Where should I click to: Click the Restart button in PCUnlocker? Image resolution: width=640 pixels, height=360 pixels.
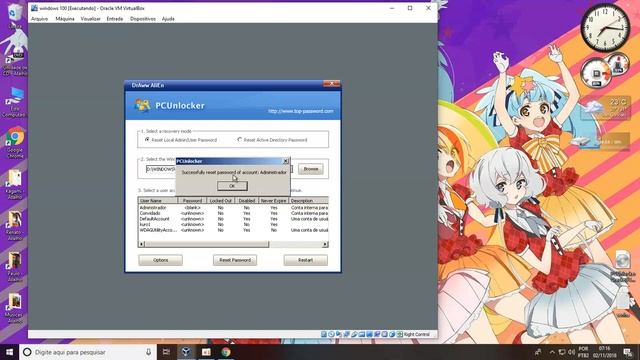pyautogui.click(x=305, y=260)
